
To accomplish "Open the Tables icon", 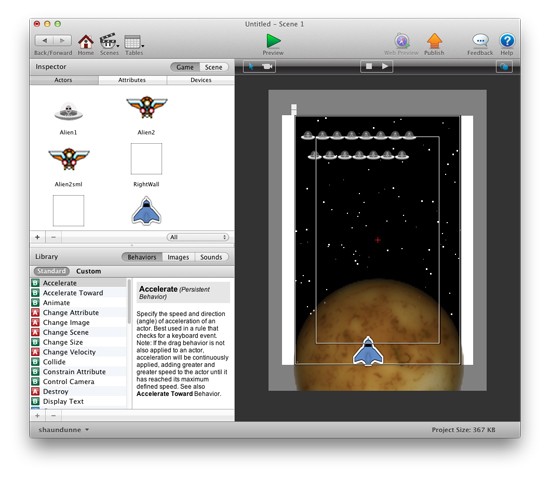I will tap(133, 41).
